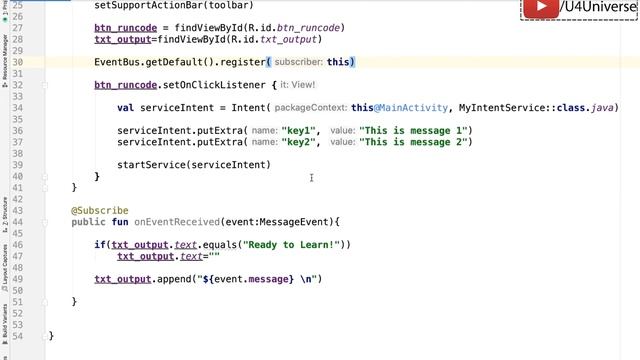Screen dimensions: 640x360
Task: Click the "key1" string literal
Action: tap(298, 131)
